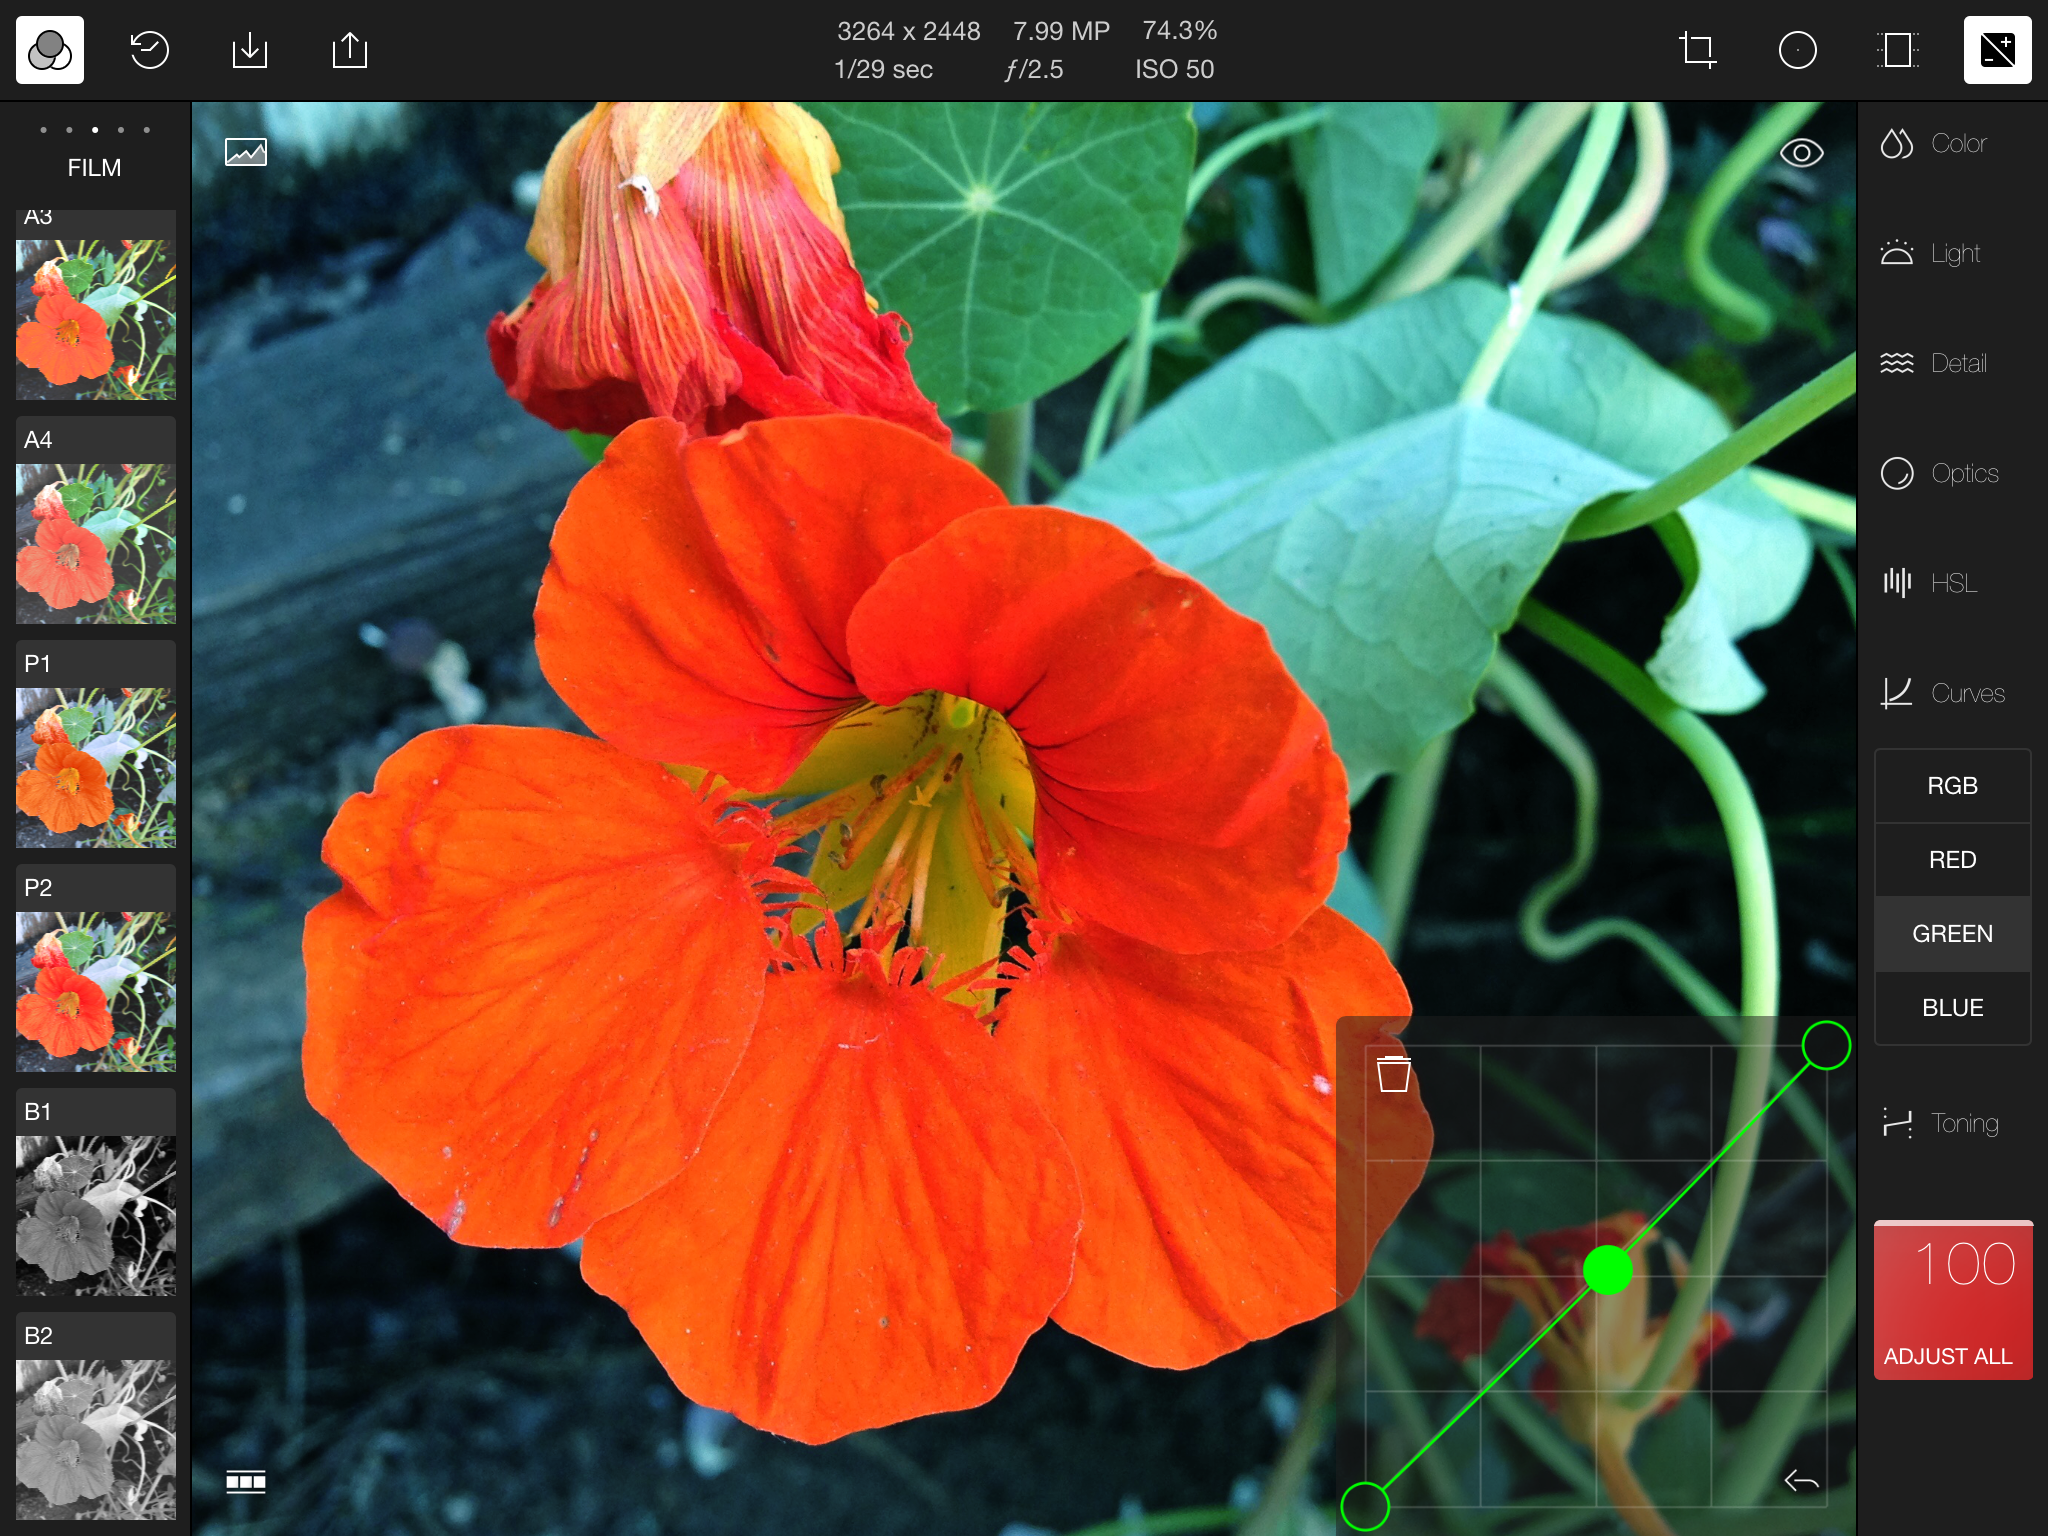Apply the P1 film preset
The width and height of the screenshot is (2048, 1536).
click(x=96, y=745)
